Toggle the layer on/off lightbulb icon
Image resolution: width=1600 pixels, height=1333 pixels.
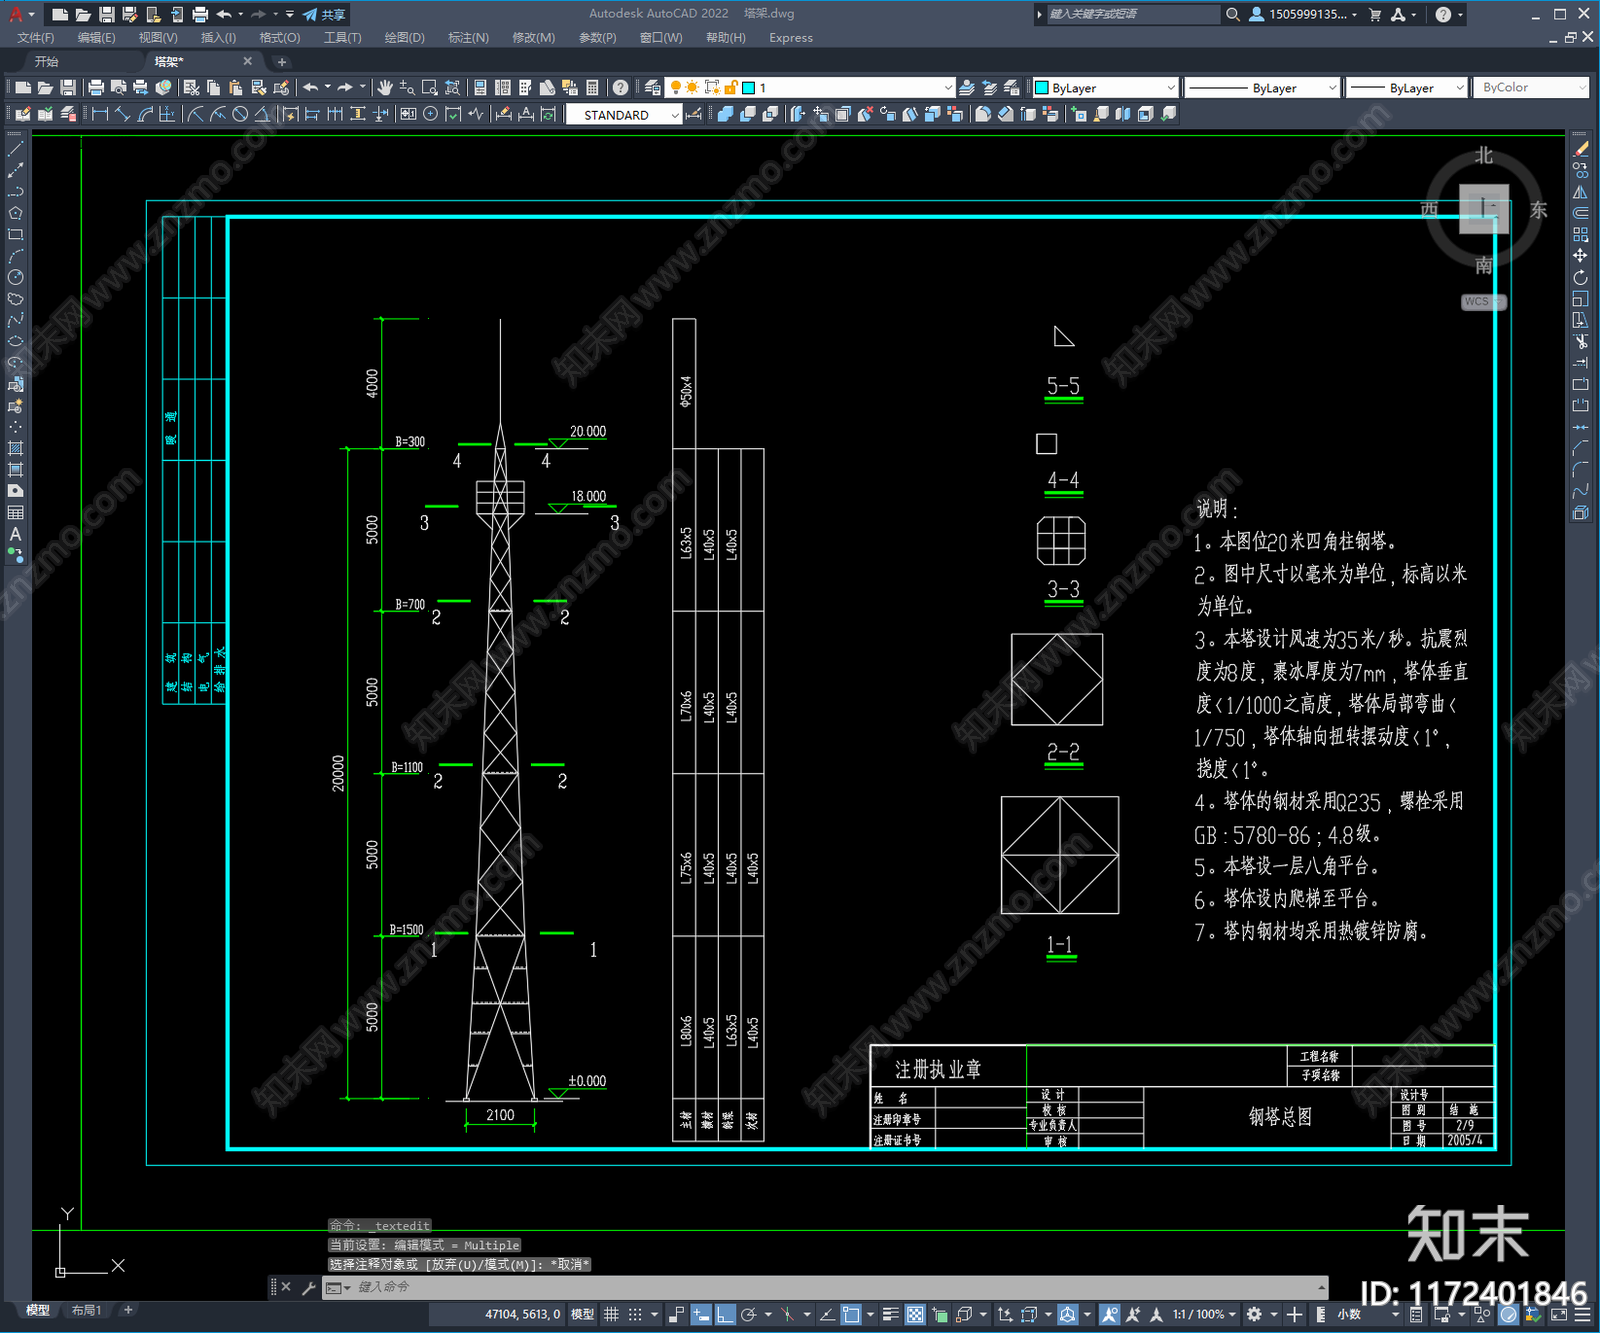676,88
